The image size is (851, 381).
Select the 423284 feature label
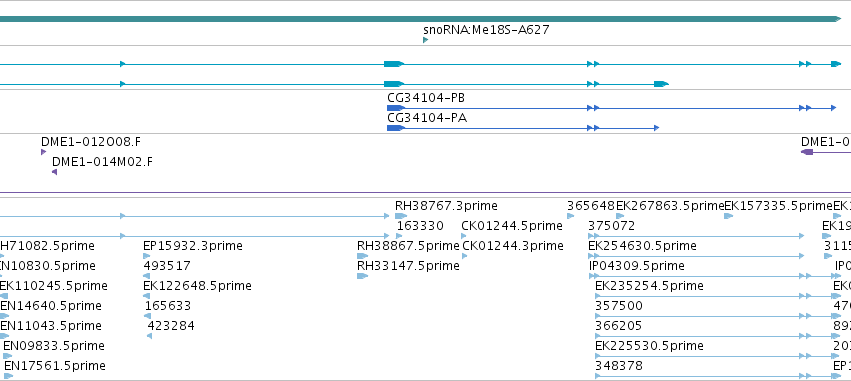point(171,326)
